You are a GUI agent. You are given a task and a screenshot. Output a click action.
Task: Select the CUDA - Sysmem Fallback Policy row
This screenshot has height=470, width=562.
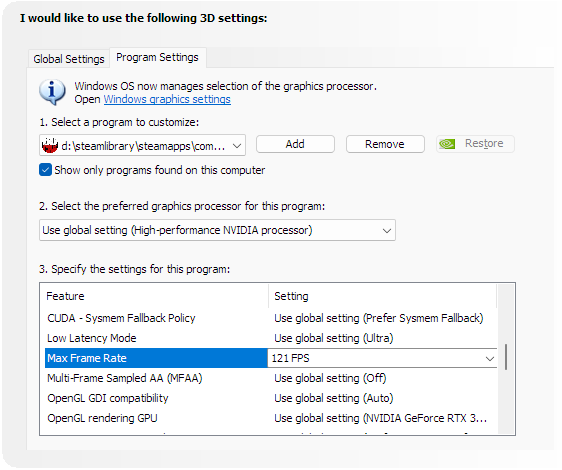[271, 318]
